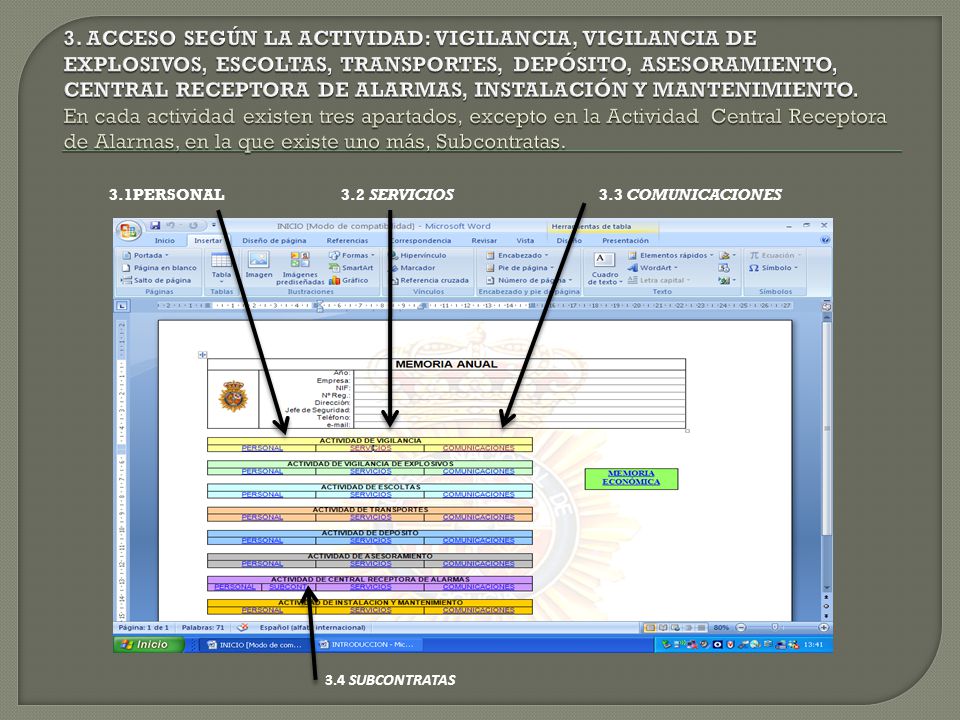Click the Gráfico chart icon
The width and height of the screenshot is (960, 720).
[x=348, y=280]
